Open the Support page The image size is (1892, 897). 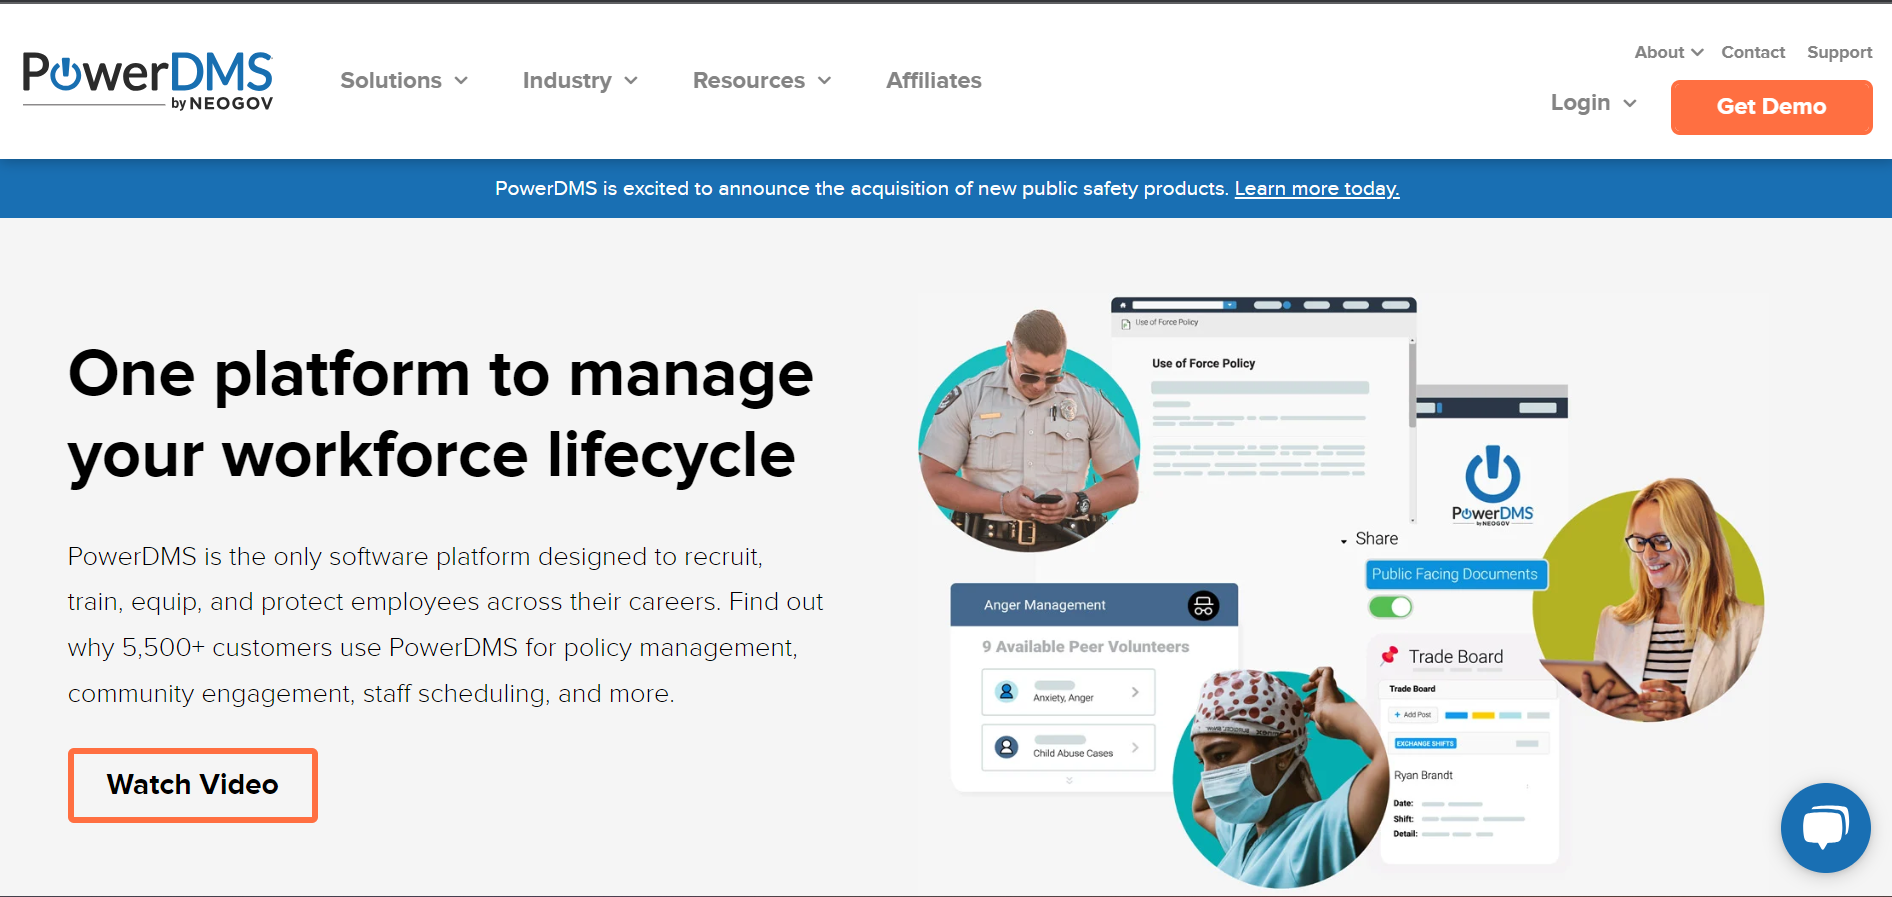[1839, 52]
